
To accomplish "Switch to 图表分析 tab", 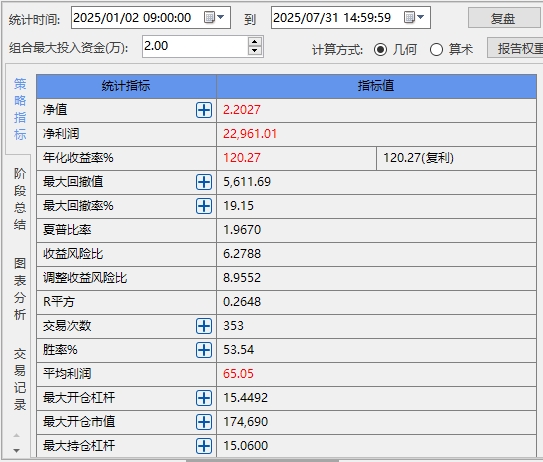I will tap(20, 289).
